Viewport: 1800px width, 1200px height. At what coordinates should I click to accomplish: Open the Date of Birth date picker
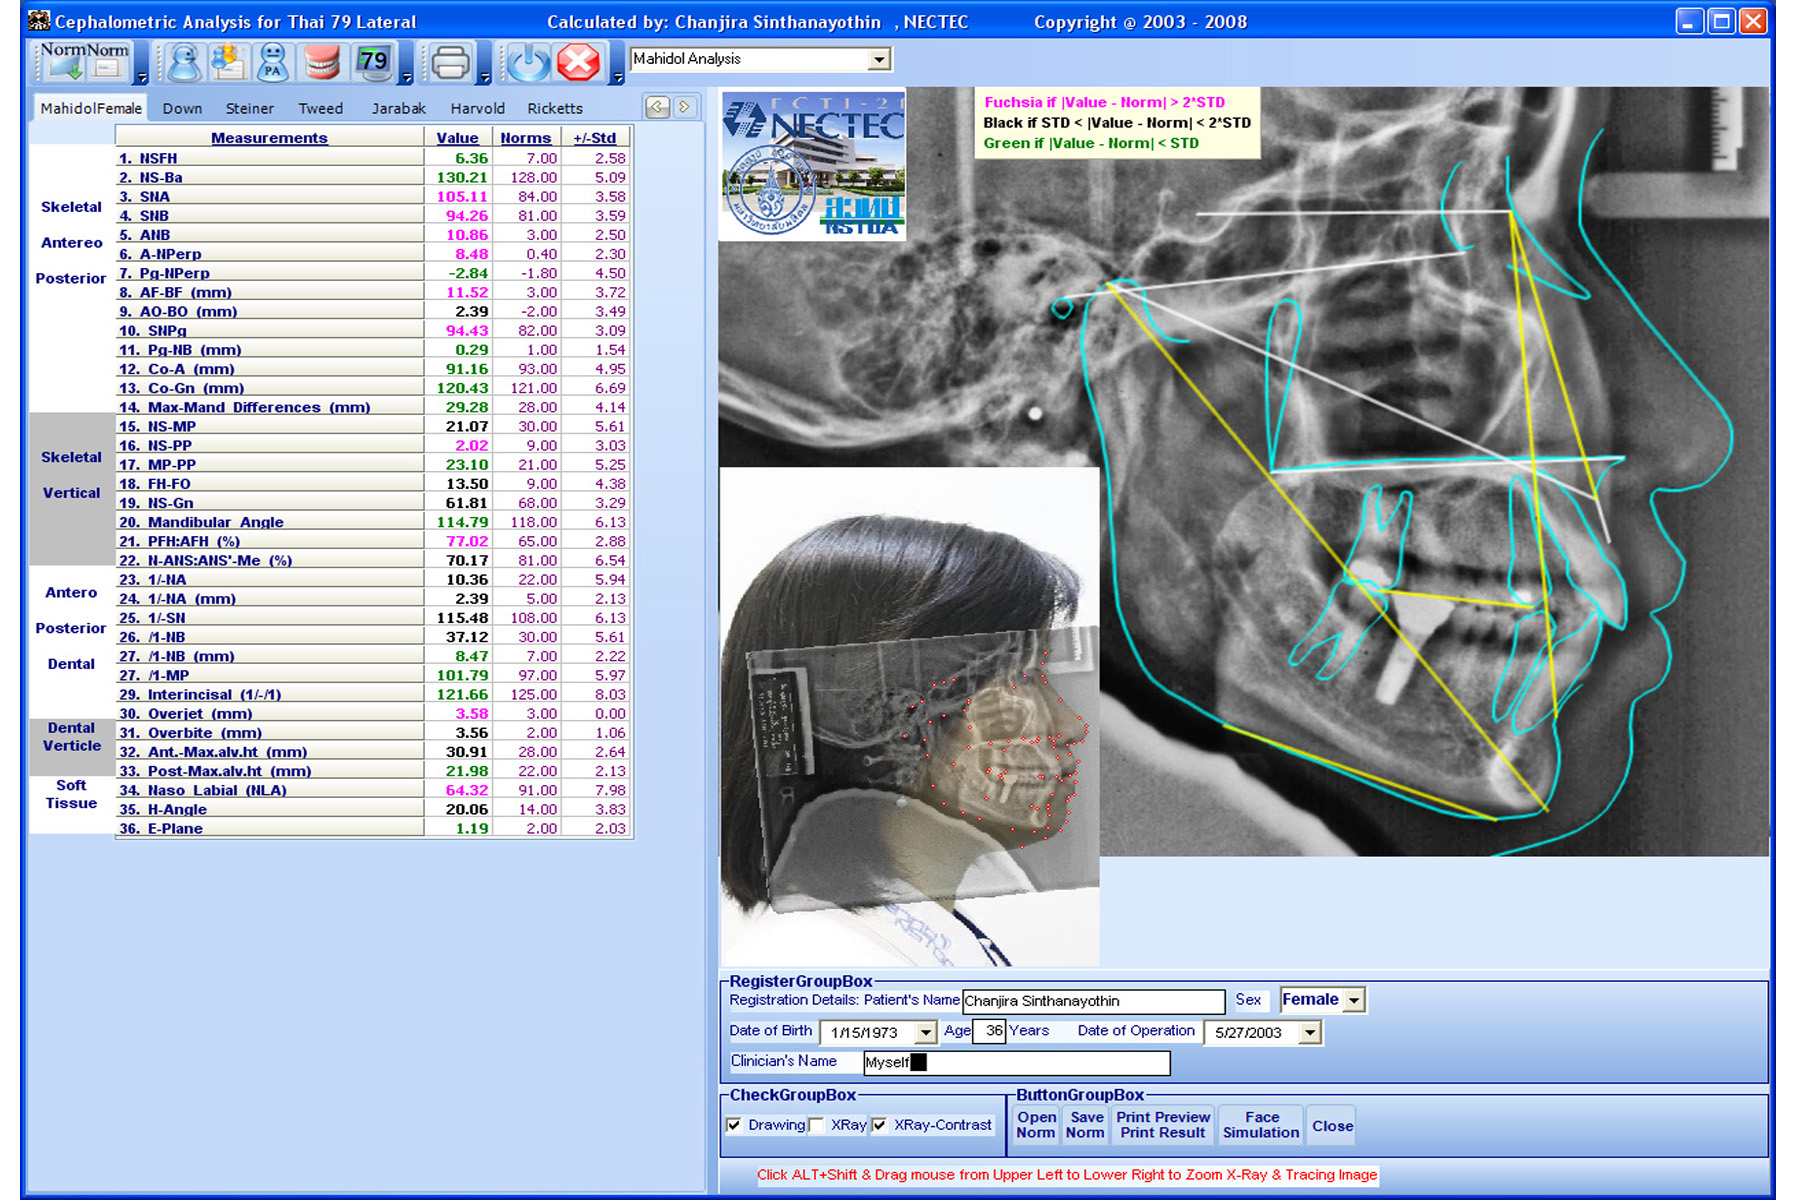pyautogui.click(x=925, y=1032)
